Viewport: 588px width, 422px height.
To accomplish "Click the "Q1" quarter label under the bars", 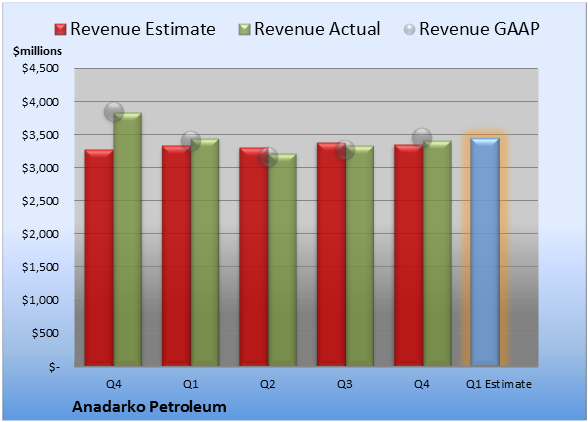I will tap(191, 384).
